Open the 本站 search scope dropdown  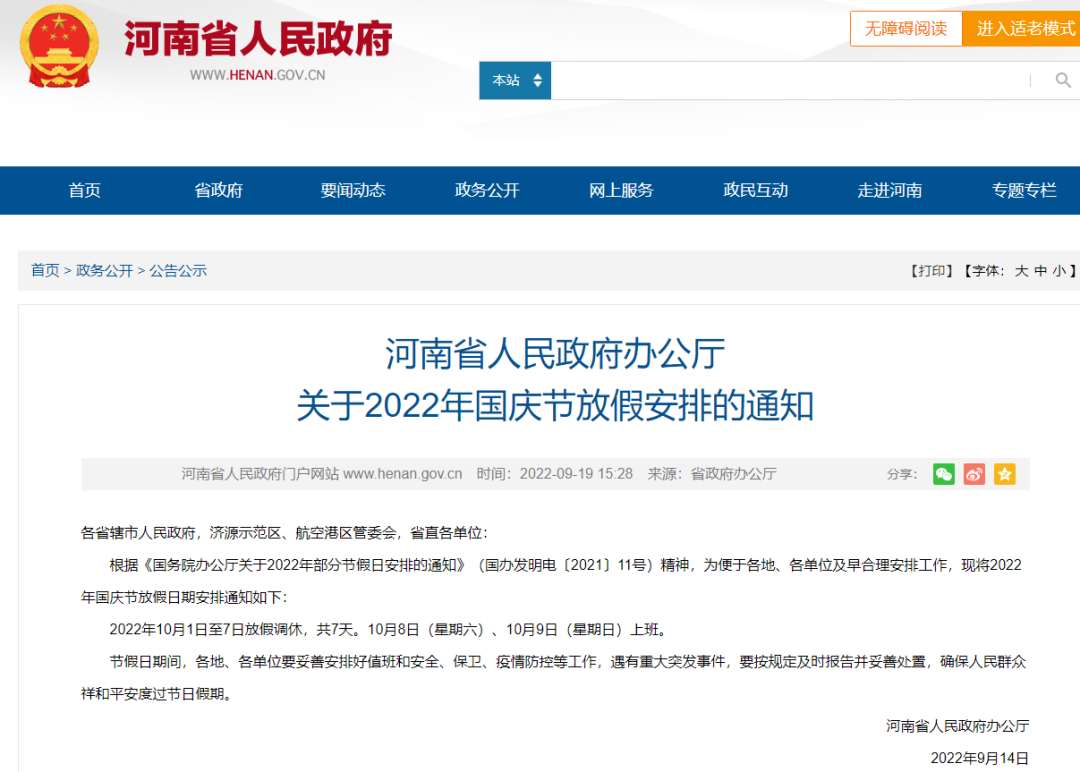515,81
